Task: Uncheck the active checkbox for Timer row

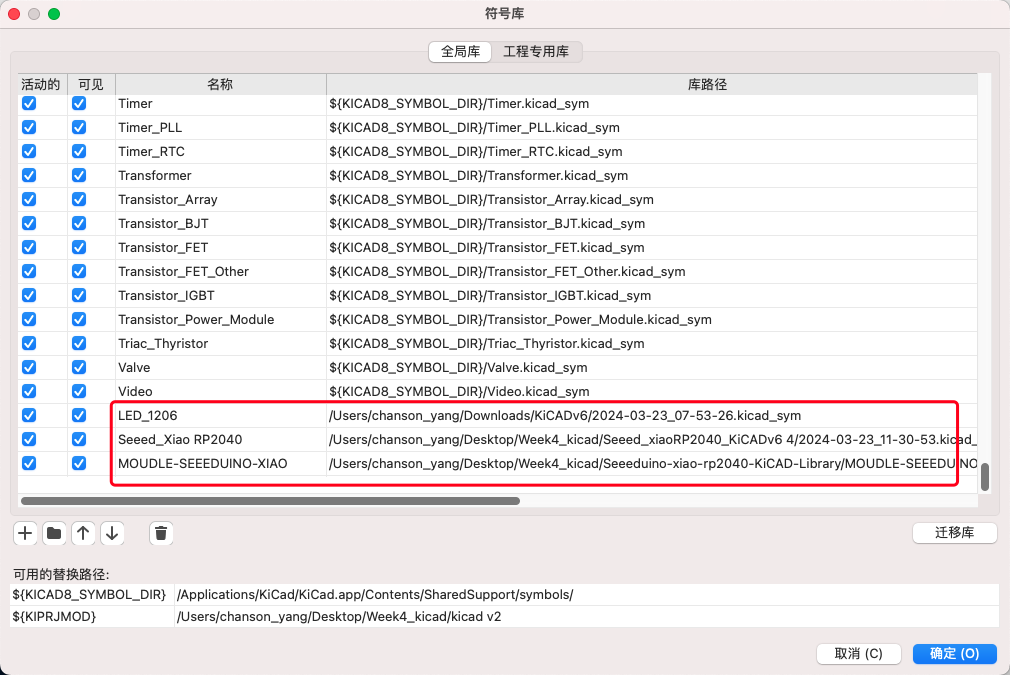Action: point(29,103)
